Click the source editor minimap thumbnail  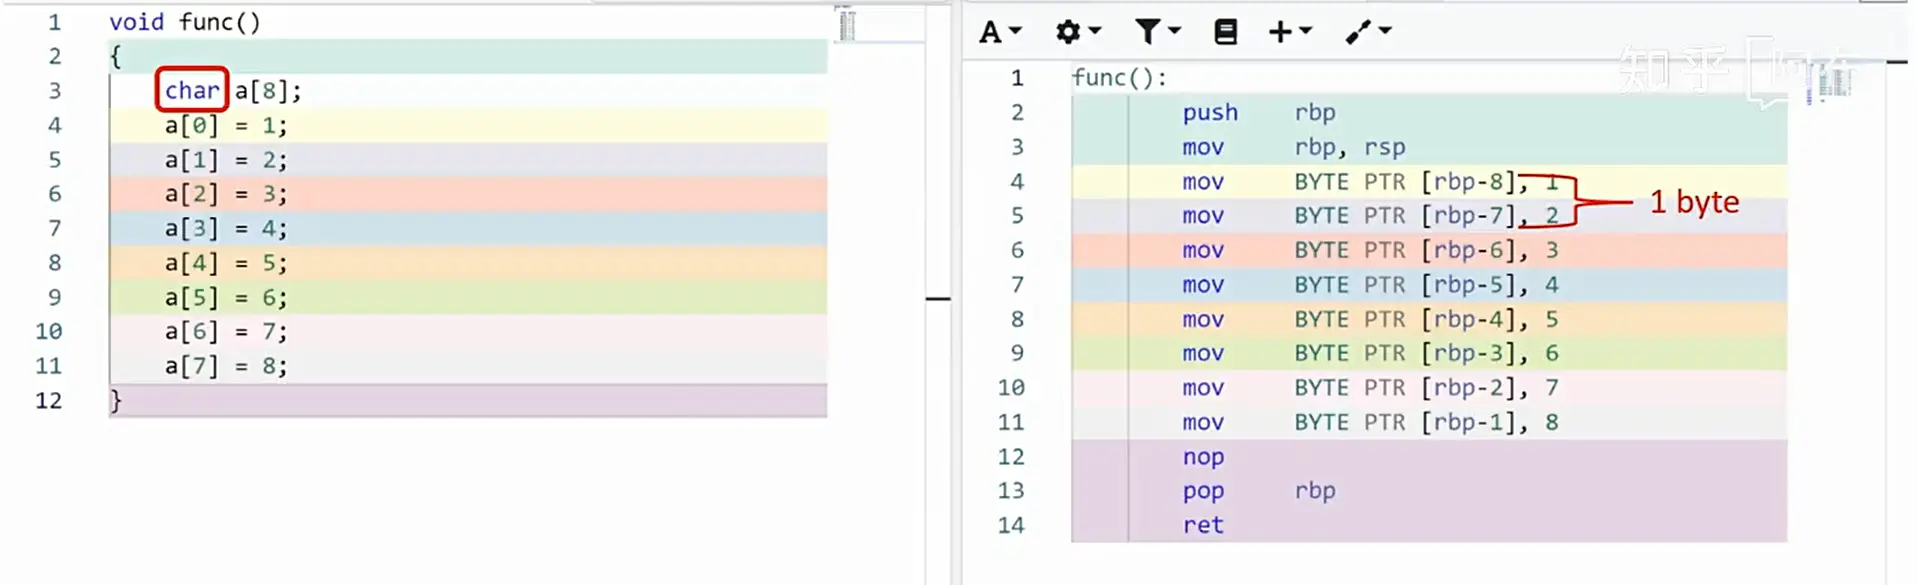tap(846, 24)
